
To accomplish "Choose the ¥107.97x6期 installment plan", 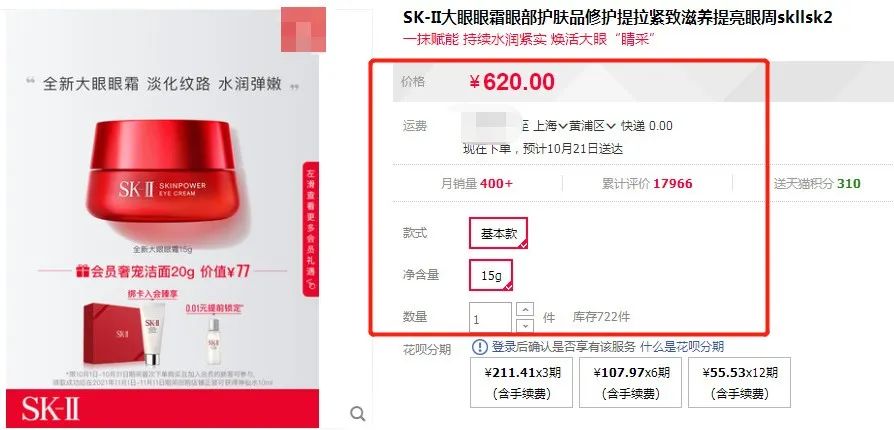I will [630, 382].
